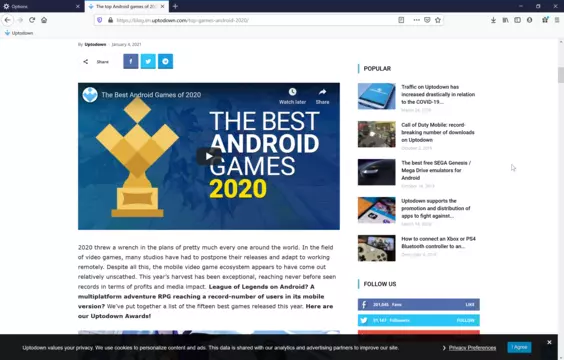Image resolution: width=564 pixels, height=360 pixels.
Task: Click the address bar URL field
Action: coord(252,20)
